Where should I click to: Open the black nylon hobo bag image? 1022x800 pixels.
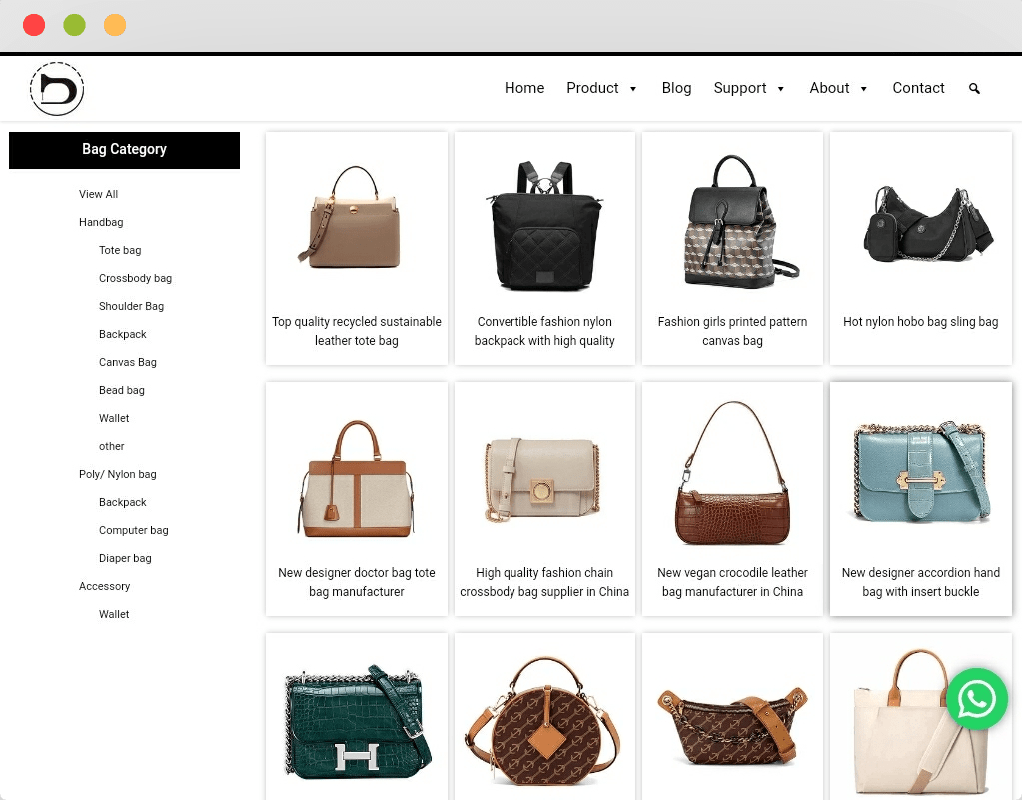(x=927, y=224)
